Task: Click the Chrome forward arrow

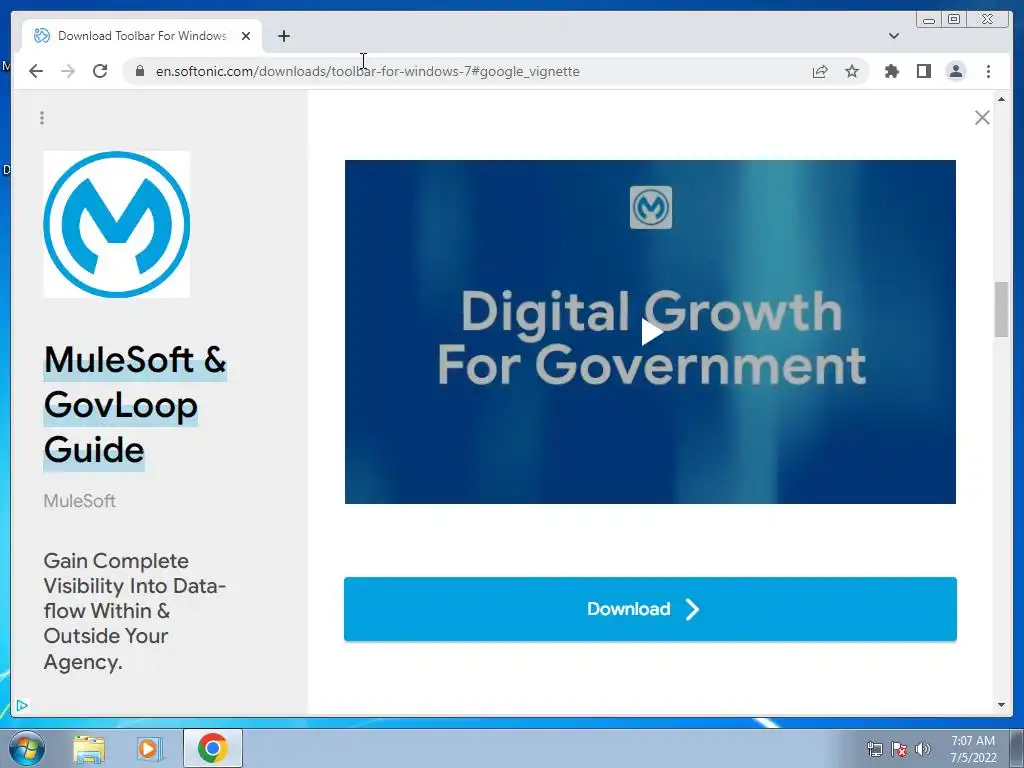Action: 68,71
